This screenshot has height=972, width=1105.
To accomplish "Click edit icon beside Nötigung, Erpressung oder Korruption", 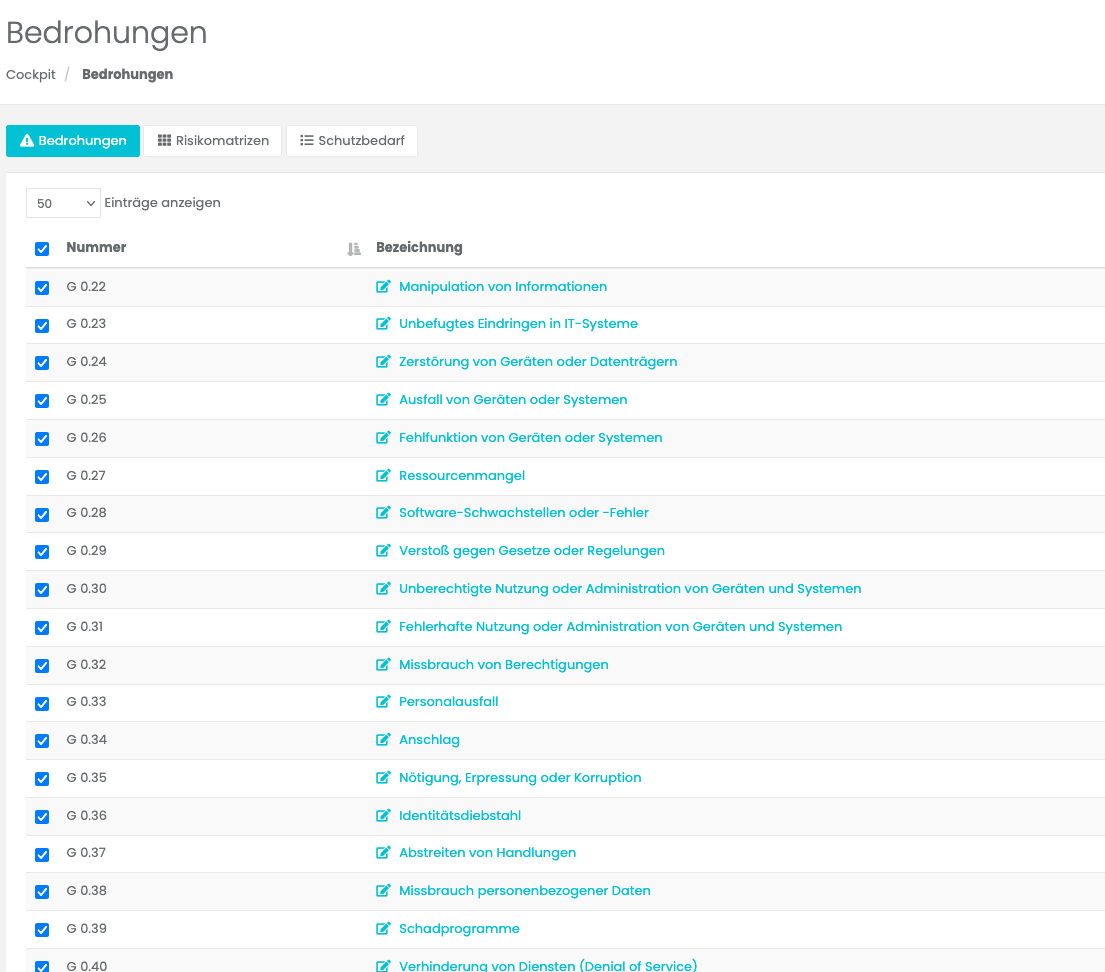I will 383,777.
